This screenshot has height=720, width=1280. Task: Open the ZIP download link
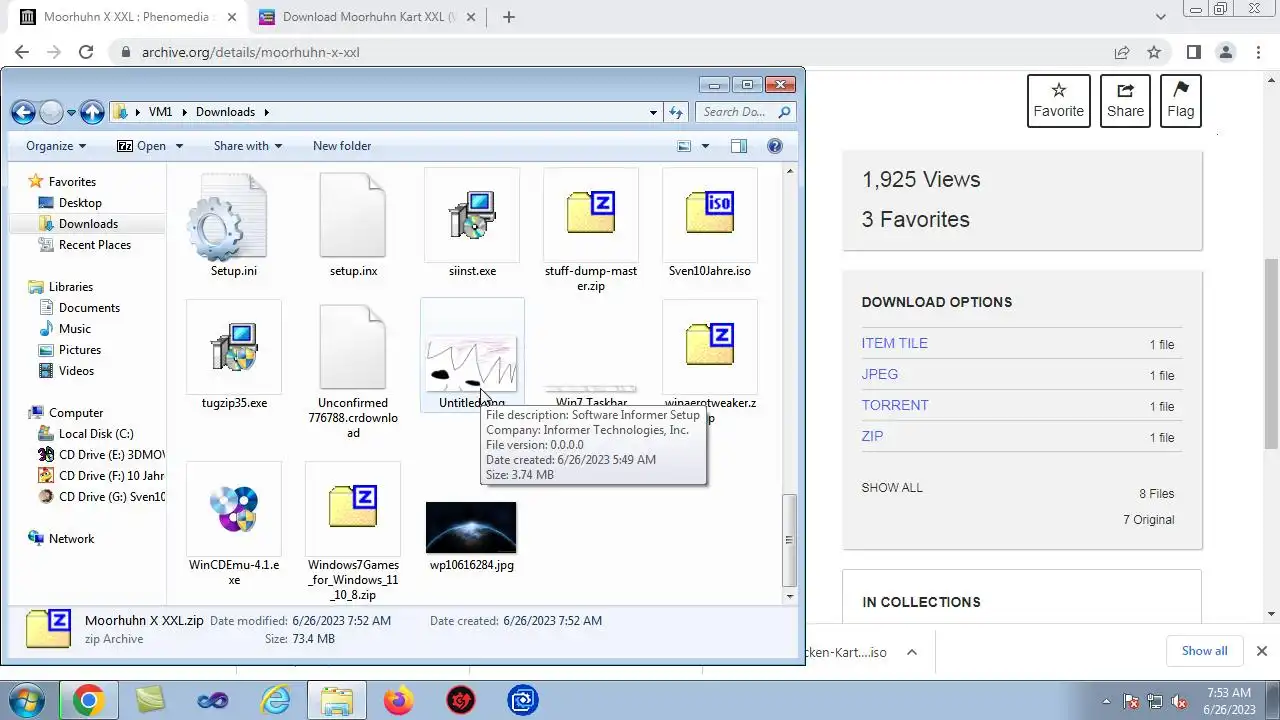[873, 436]
